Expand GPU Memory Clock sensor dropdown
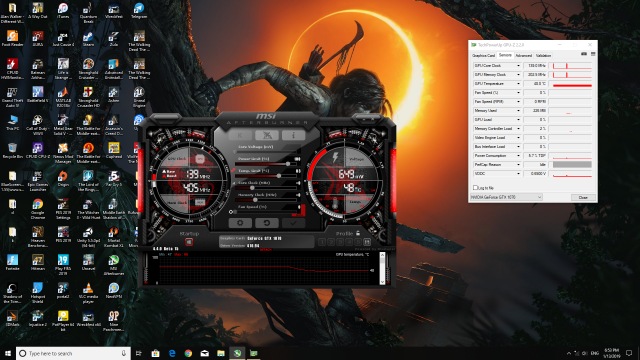This screenshot has height=360, width=640. tap(518, 75)
